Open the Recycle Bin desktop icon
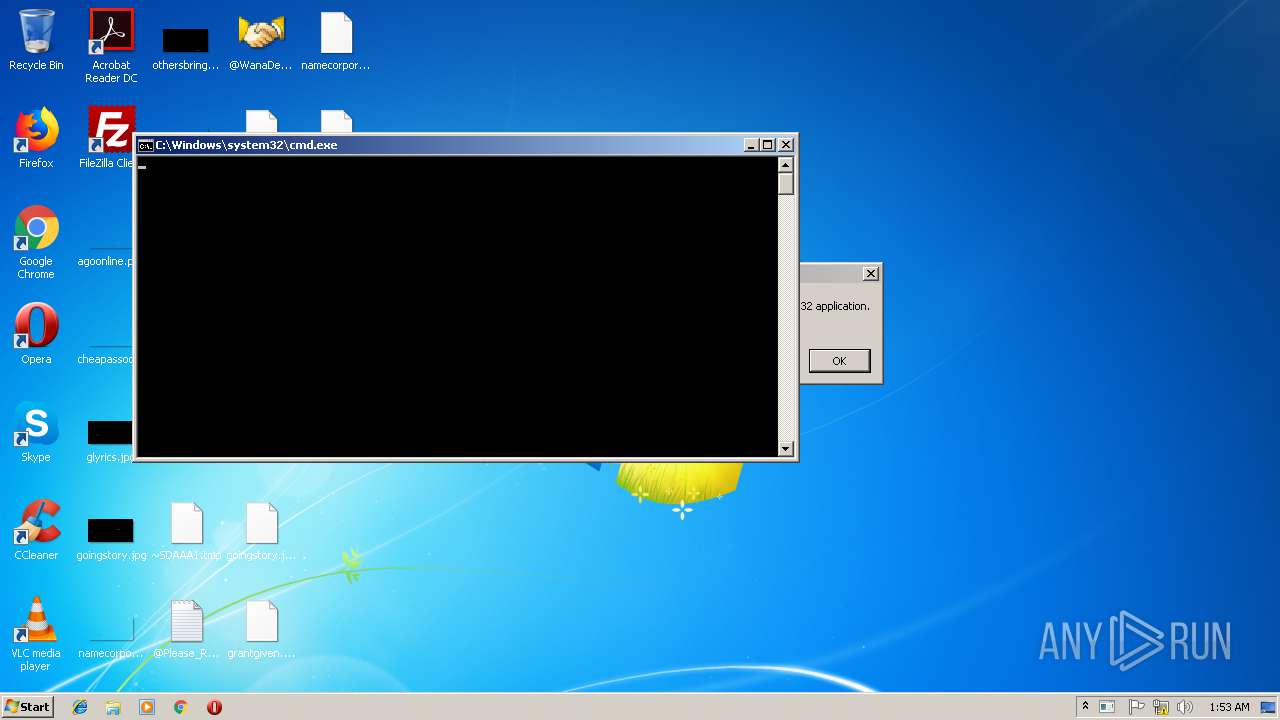The image size is (1280, 720). [x=36, y=40]
